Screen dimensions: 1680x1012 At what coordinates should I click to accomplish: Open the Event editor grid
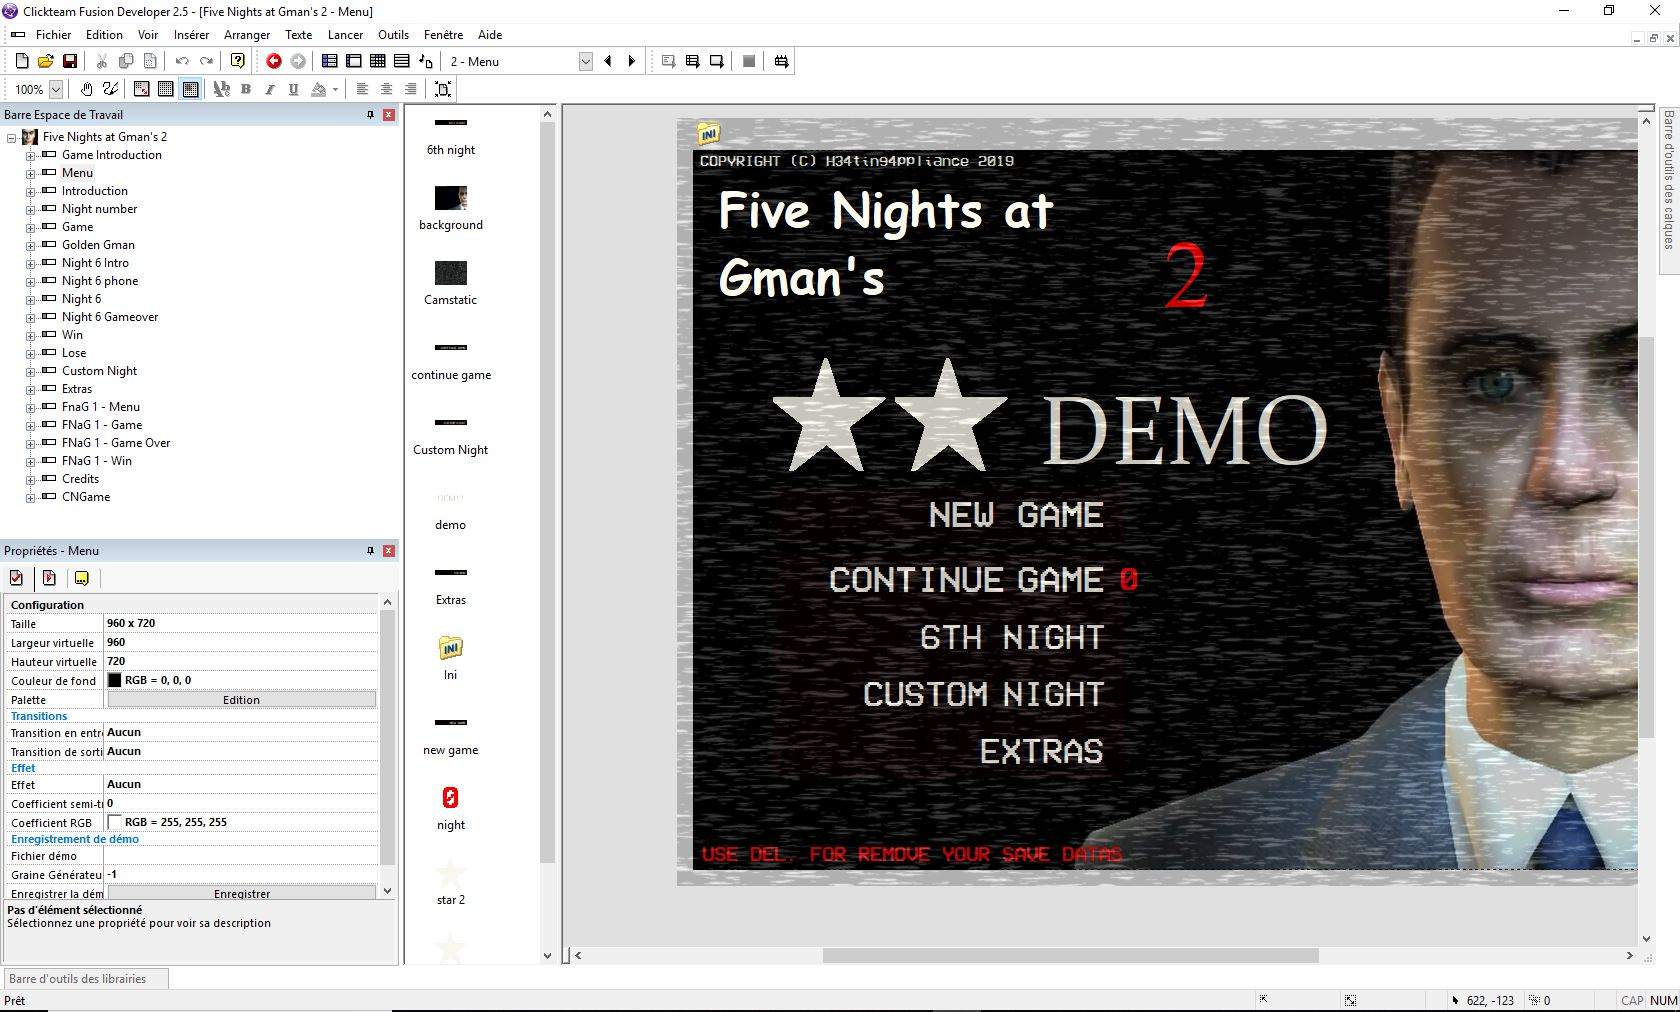[x=377, y=61]
